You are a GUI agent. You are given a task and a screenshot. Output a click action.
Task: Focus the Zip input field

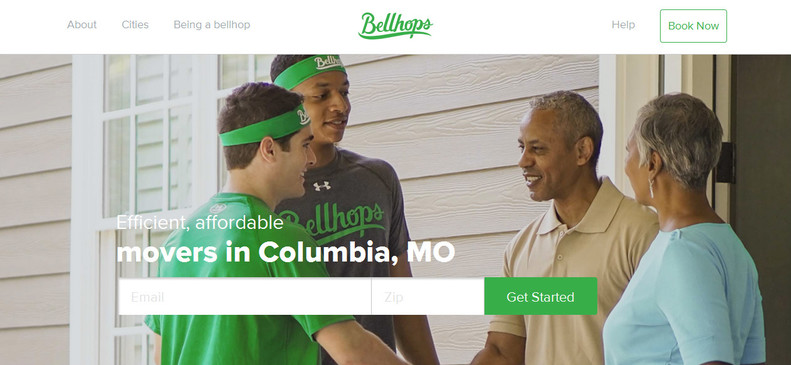click(428, 296)
